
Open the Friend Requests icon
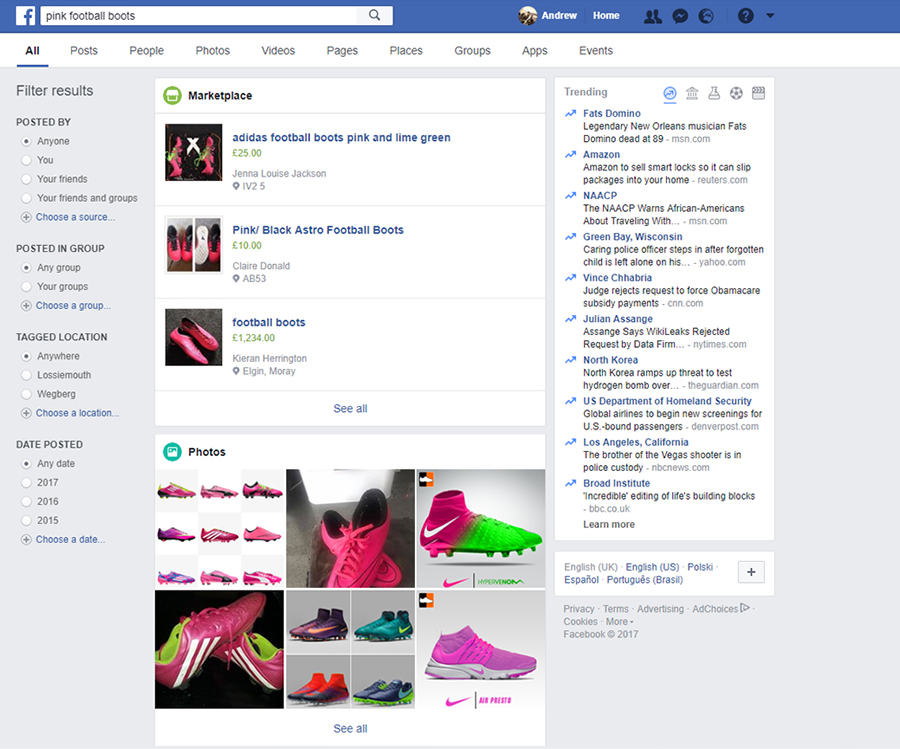653,16
